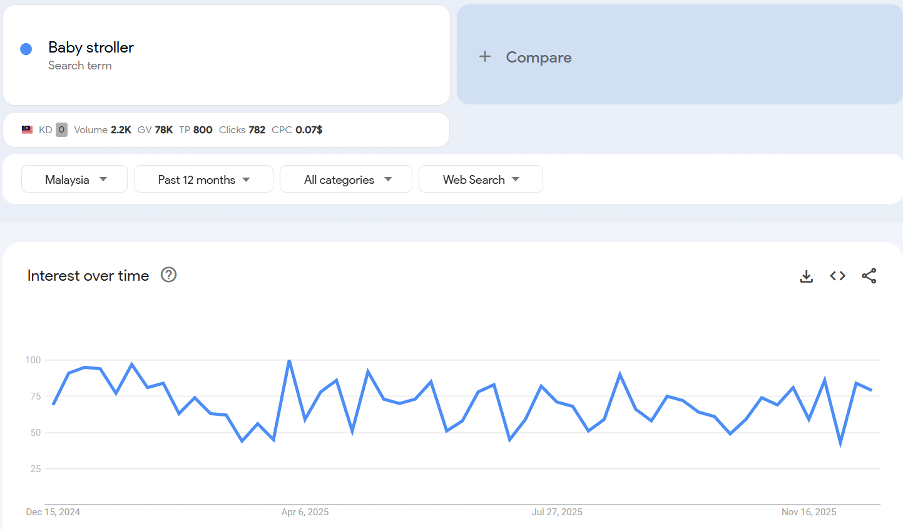Click the blue dot beside Baby stroller
This screenshot has height=530, width=904.
tap(26, 49)
